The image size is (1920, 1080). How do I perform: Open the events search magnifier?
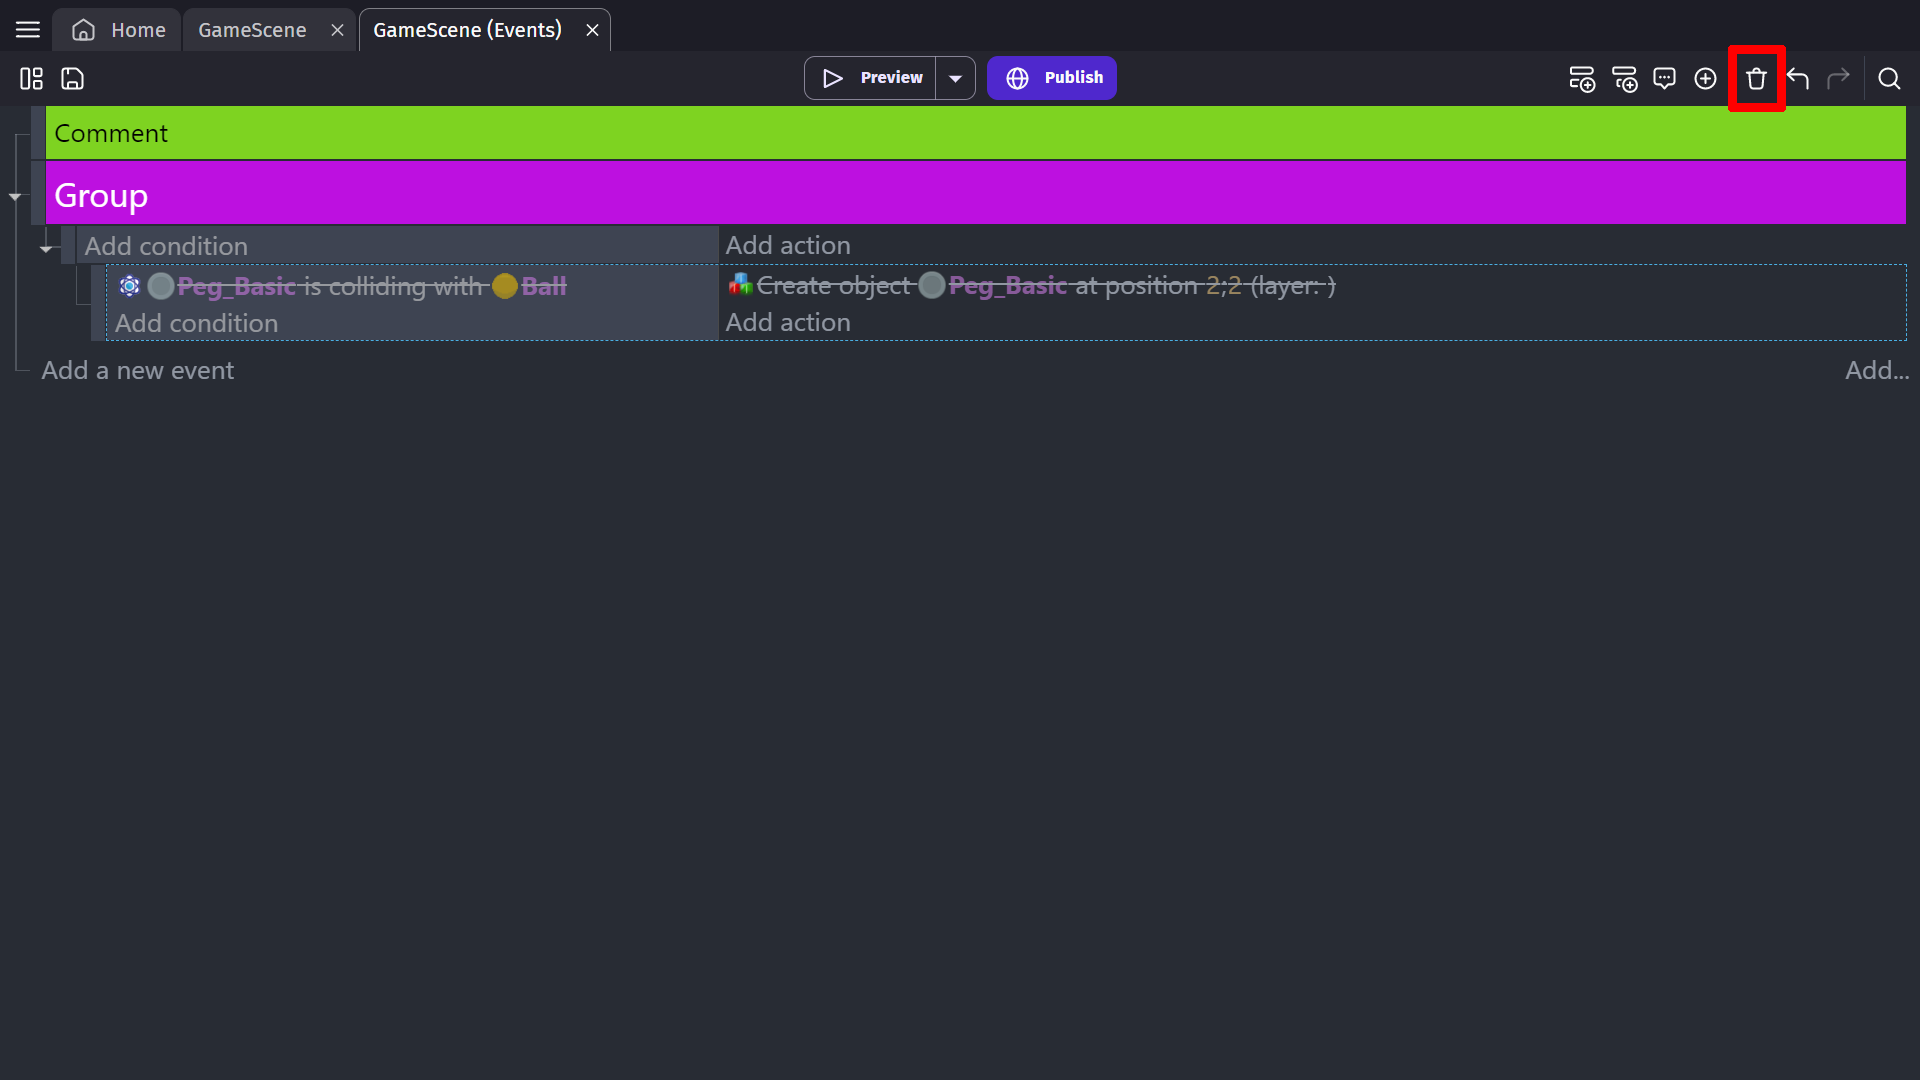click(1888, 78)
